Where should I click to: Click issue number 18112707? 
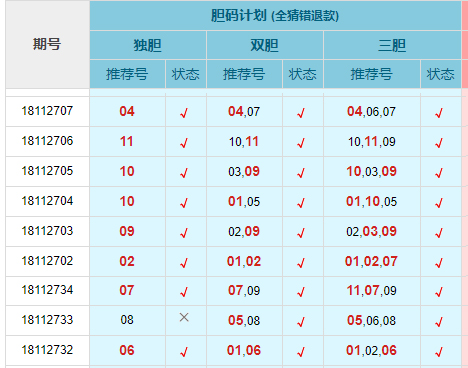(47, 111)
